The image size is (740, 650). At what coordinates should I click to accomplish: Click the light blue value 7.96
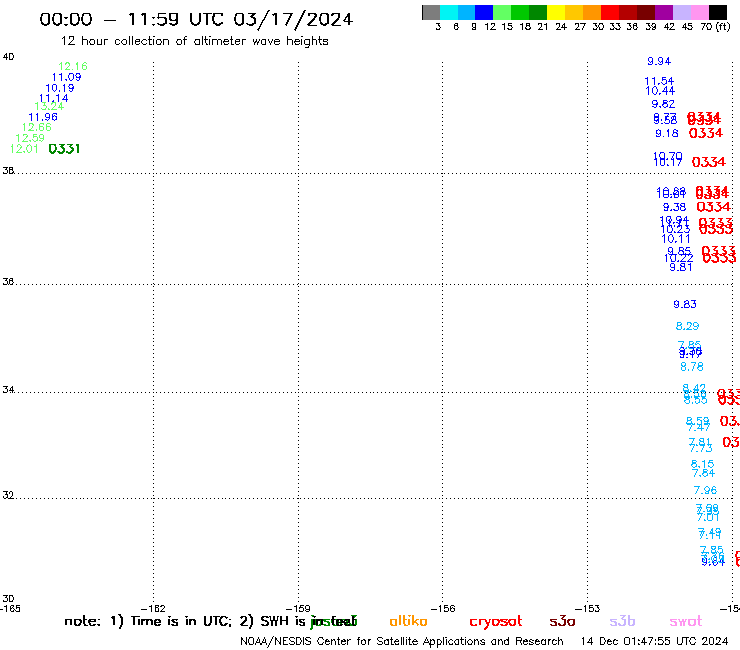[706, 490]
